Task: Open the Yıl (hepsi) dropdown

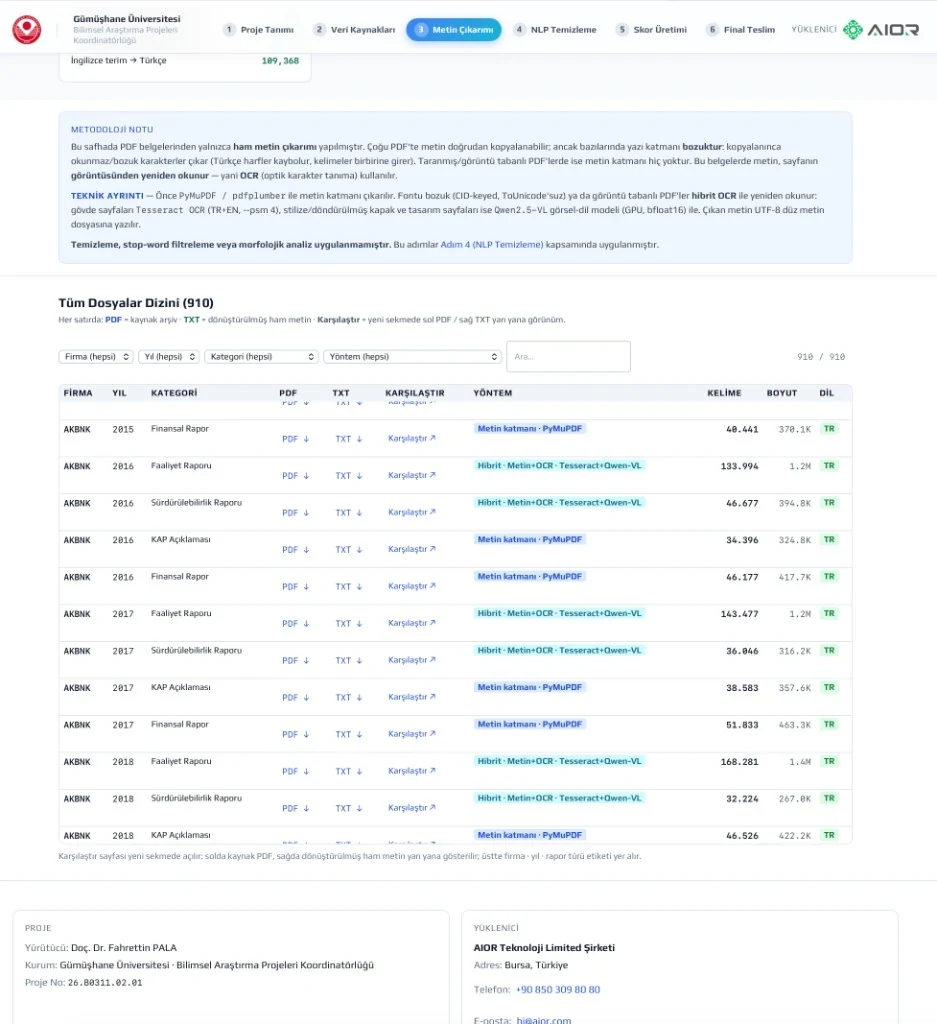Action: click(168, 357)
